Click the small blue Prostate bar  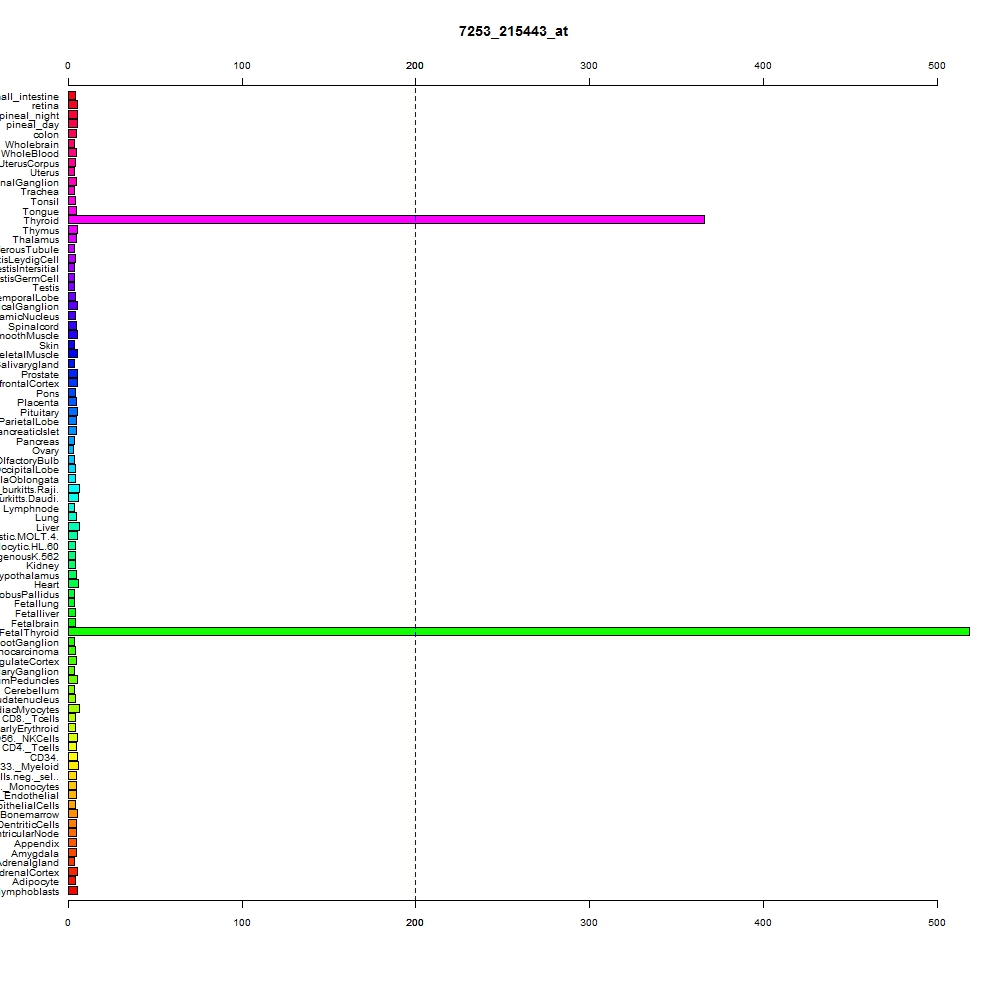pos(73,374)
